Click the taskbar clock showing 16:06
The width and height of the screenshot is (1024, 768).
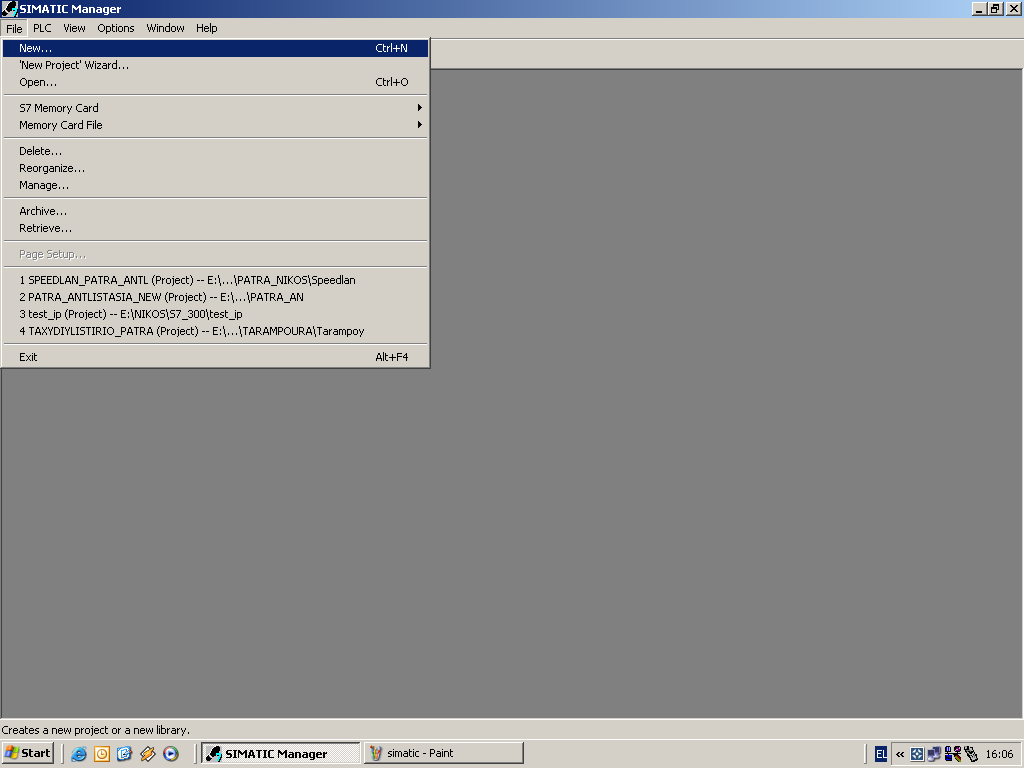point(999,754)
